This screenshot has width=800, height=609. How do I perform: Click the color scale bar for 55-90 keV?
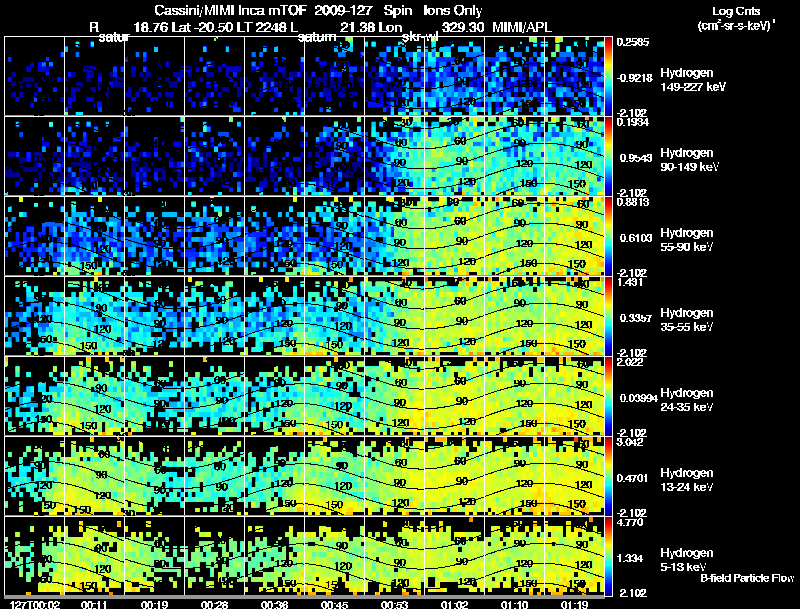[x=608, y=236]
